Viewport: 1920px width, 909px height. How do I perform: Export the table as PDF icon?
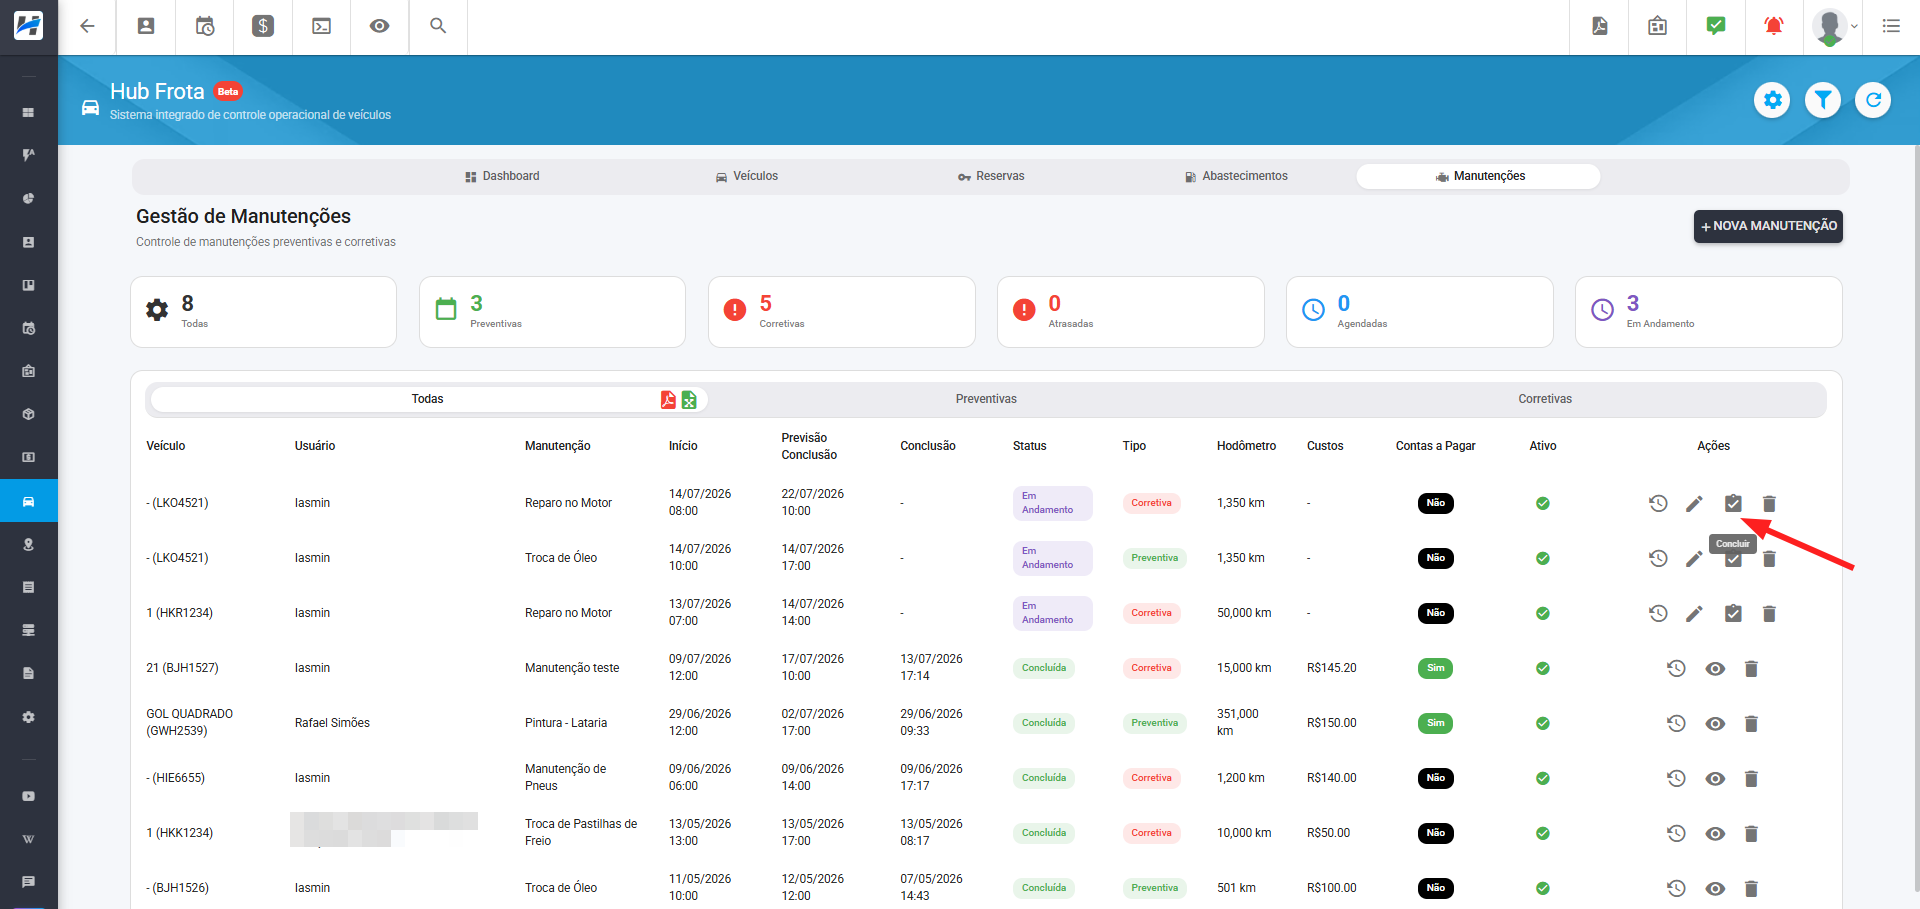tap(668, 400)
